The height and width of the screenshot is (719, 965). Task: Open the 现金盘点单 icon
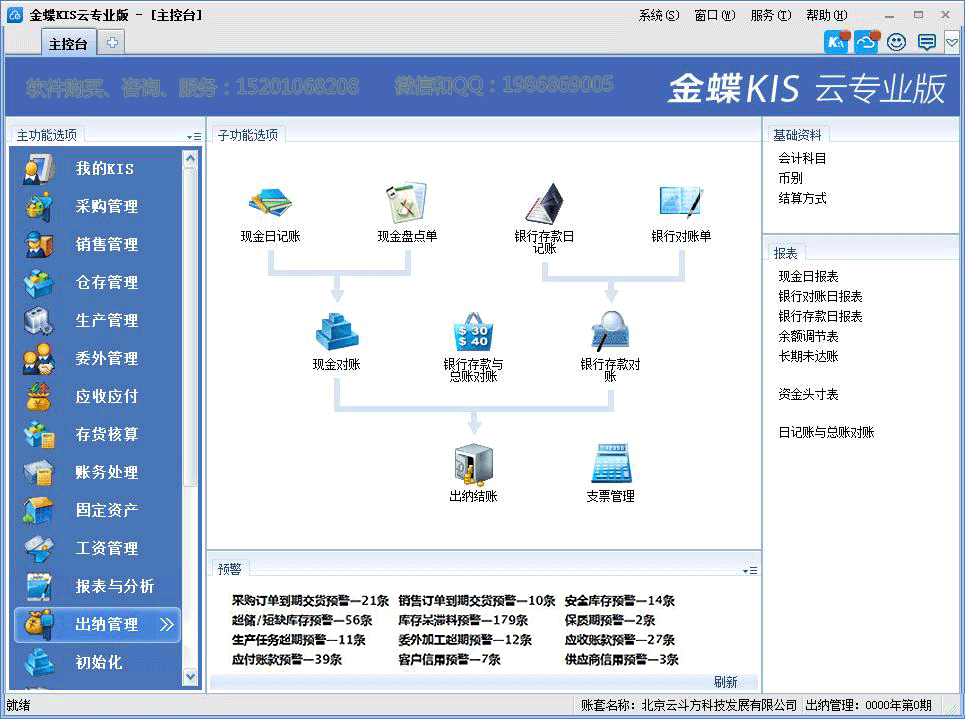pyautogui.click(x=407, y=203)
